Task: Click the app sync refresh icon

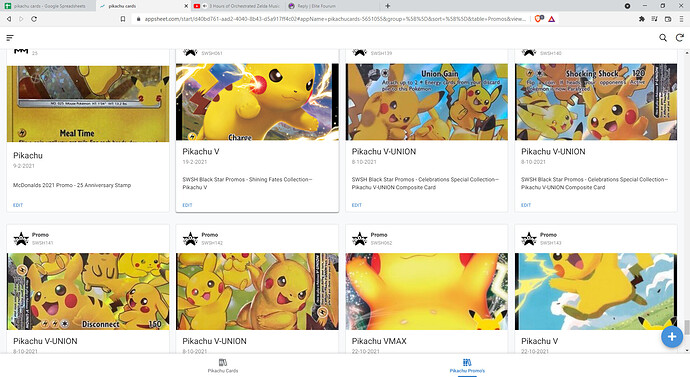Action: click(679, 38)
